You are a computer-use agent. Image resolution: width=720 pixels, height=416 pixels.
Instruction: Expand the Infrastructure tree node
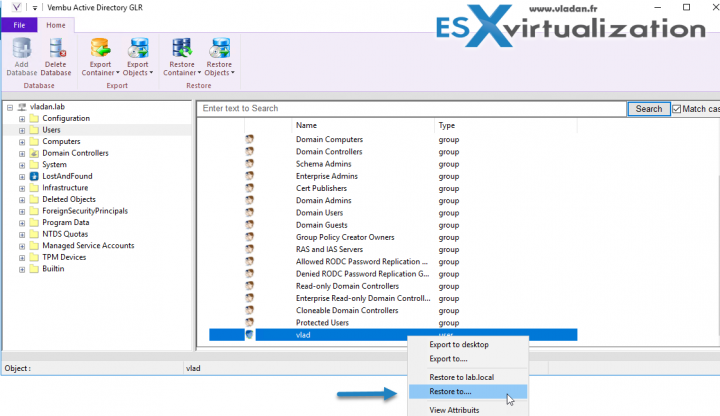click(22, 188)
